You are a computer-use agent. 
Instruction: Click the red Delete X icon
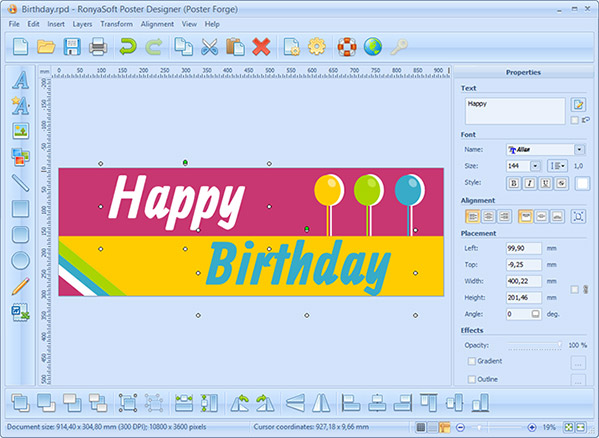[261, 47]
